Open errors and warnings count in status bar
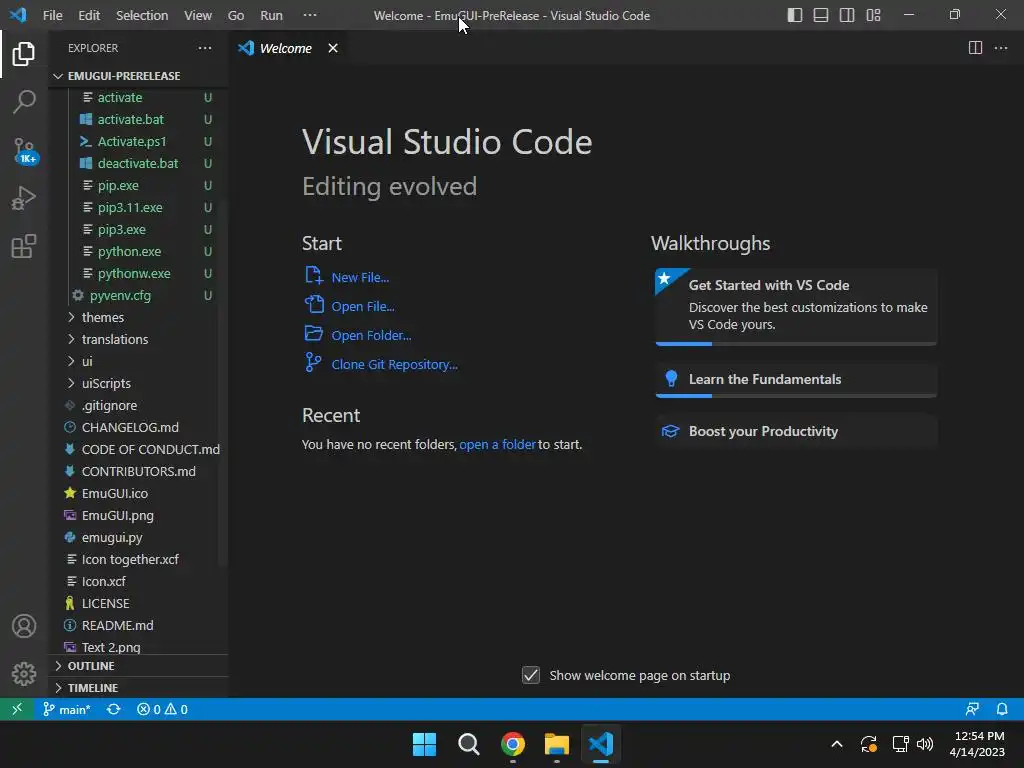The width and height of the screenshot is (1024, 768). coord(163,709)
